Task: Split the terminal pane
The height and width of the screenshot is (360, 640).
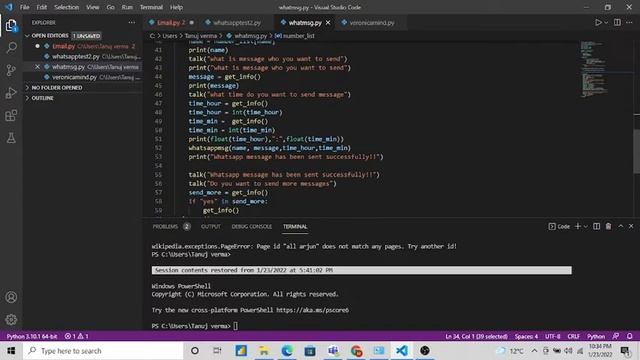Action: pos(596,226)
